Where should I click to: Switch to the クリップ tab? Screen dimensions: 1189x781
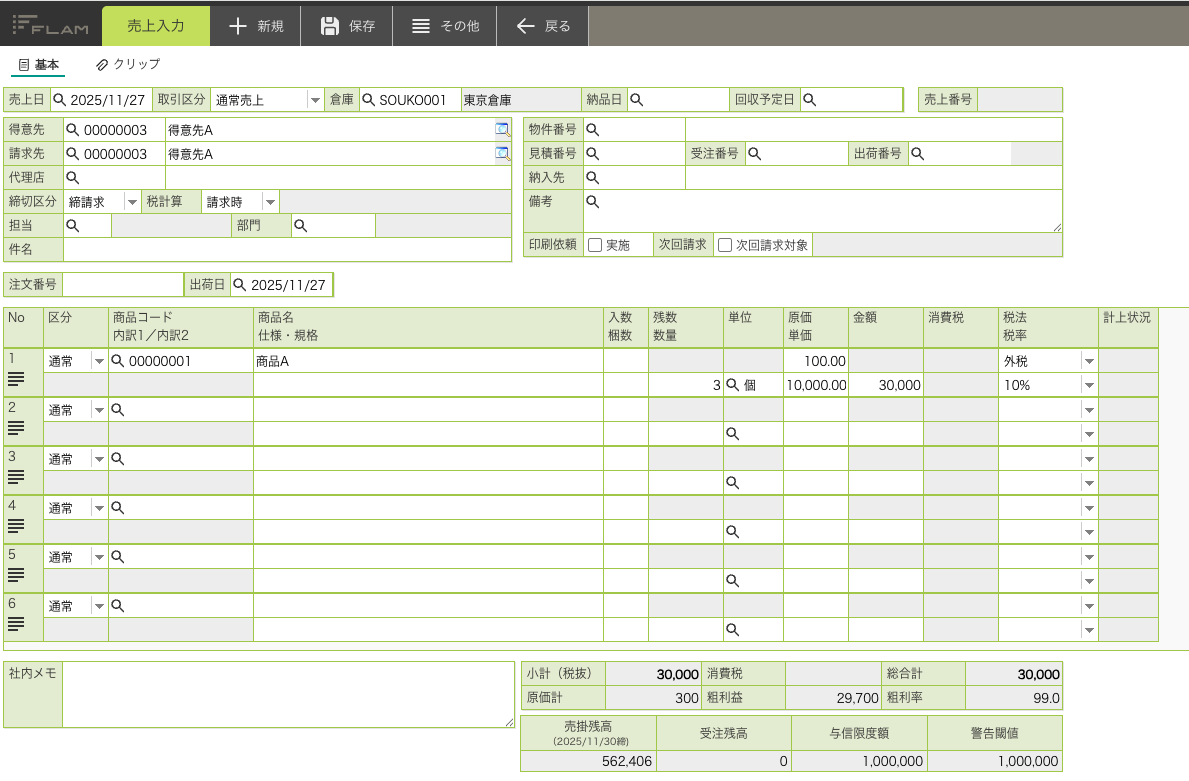(x=128, y=64)
